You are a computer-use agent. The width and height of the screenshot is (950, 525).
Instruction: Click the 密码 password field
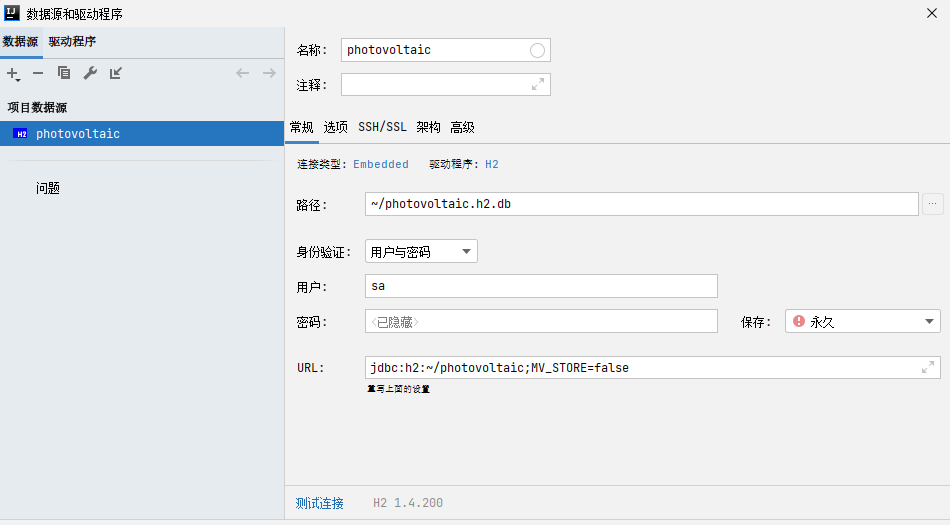click(541, 321)
